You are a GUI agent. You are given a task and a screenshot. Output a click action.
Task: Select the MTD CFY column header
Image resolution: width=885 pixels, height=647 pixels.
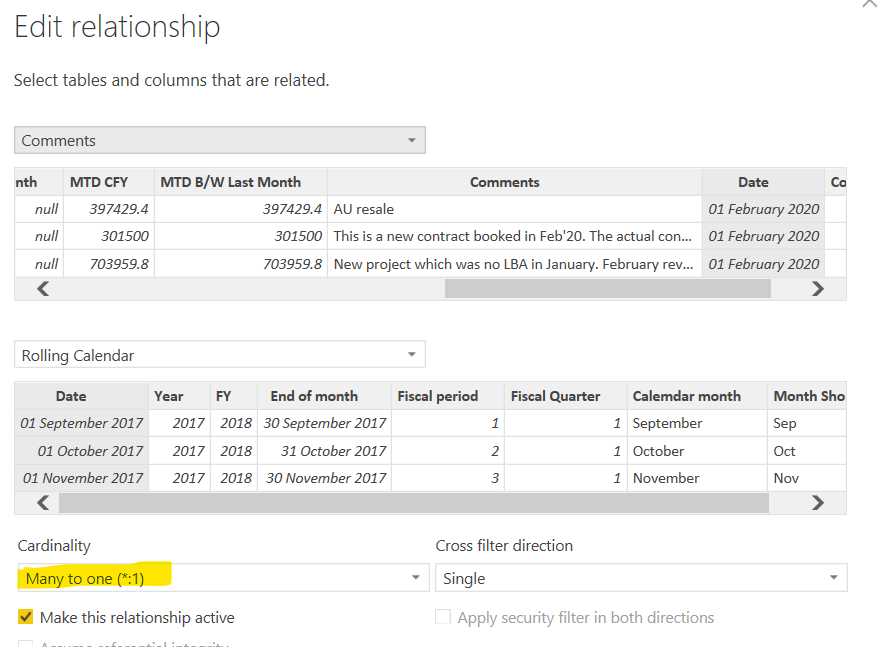pos(109,182)
